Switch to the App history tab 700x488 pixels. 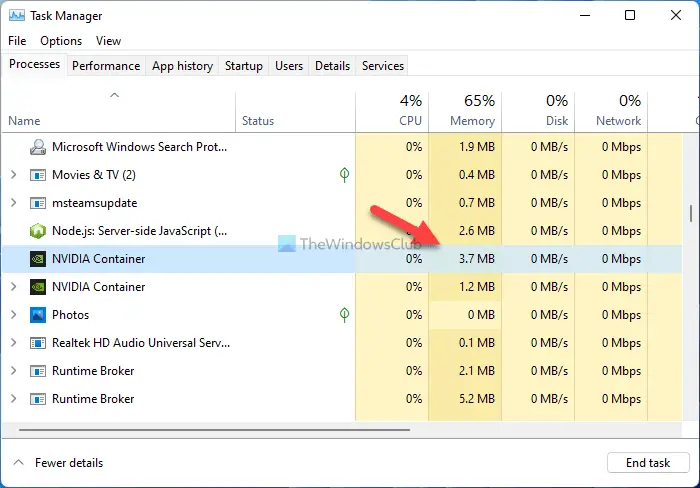(182, 66)
